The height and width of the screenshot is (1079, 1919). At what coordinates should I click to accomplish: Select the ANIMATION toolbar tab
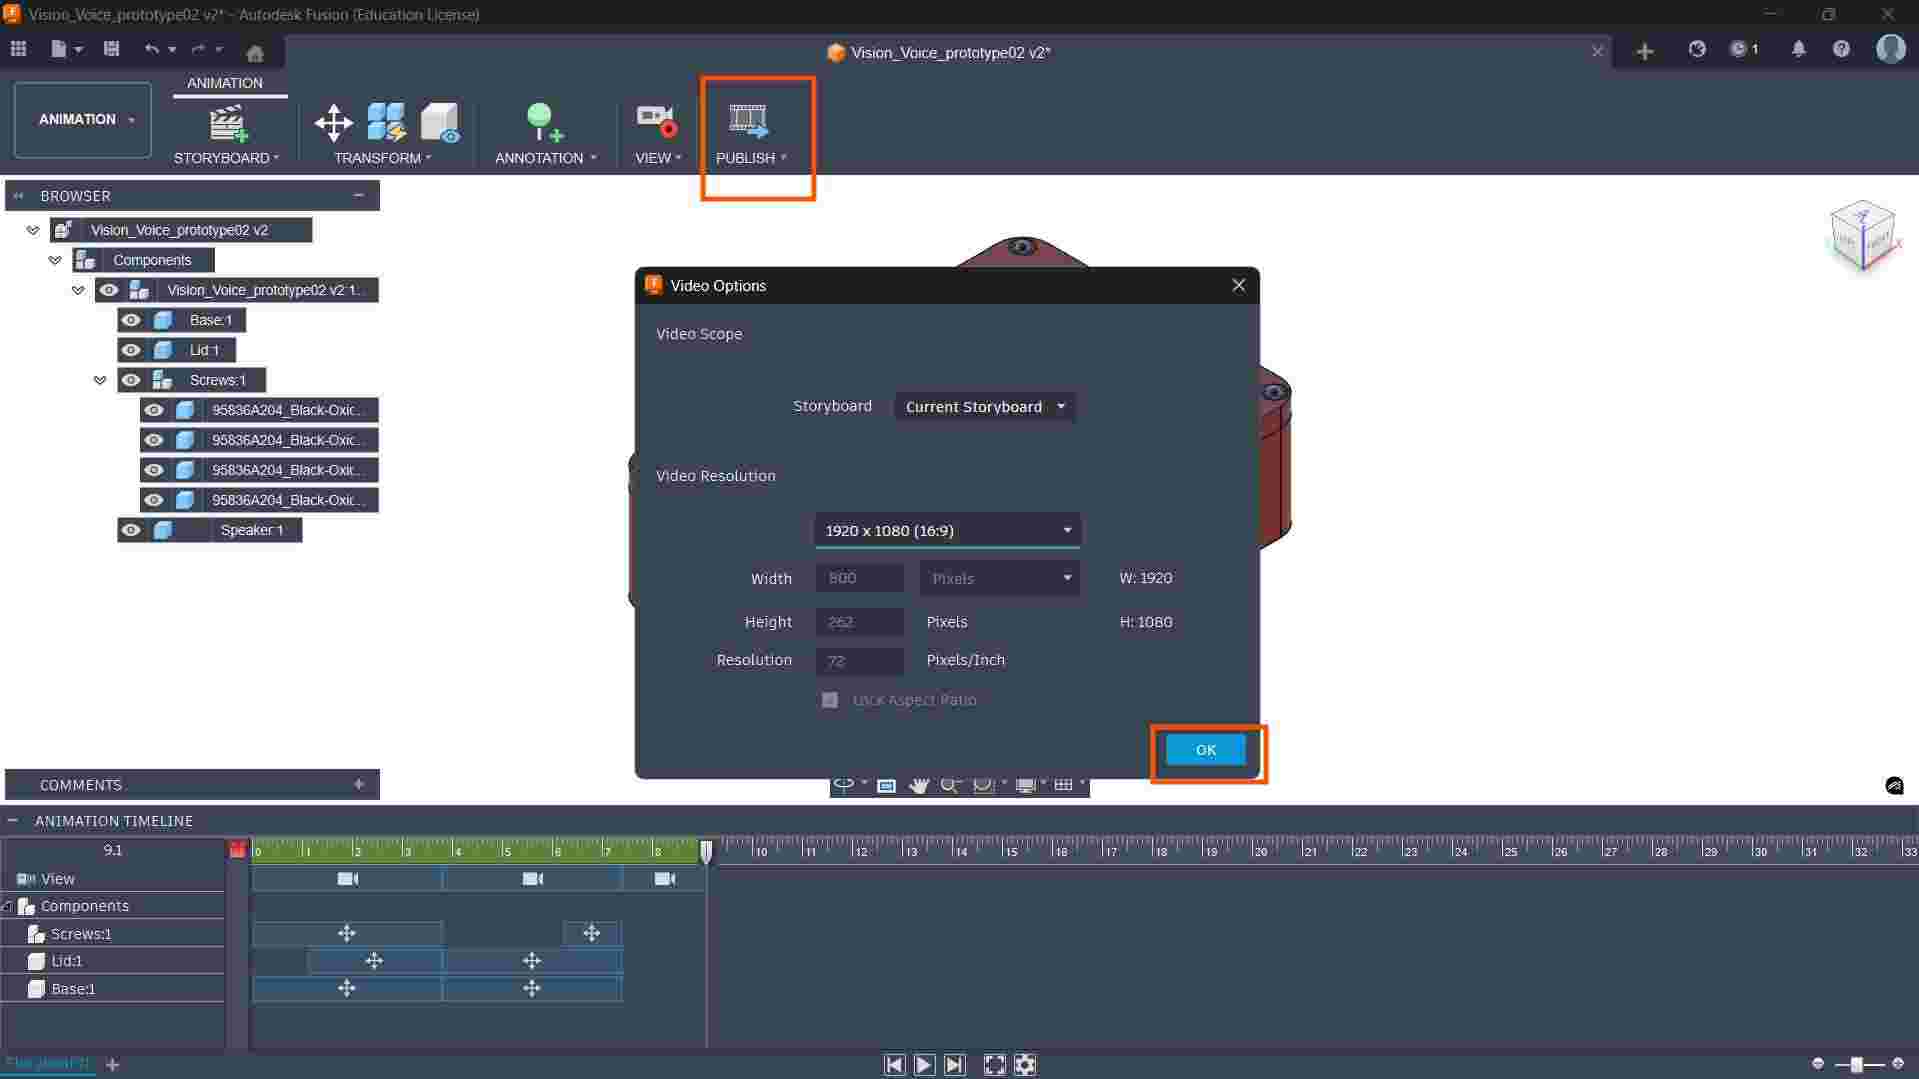[x=225, y=83]
